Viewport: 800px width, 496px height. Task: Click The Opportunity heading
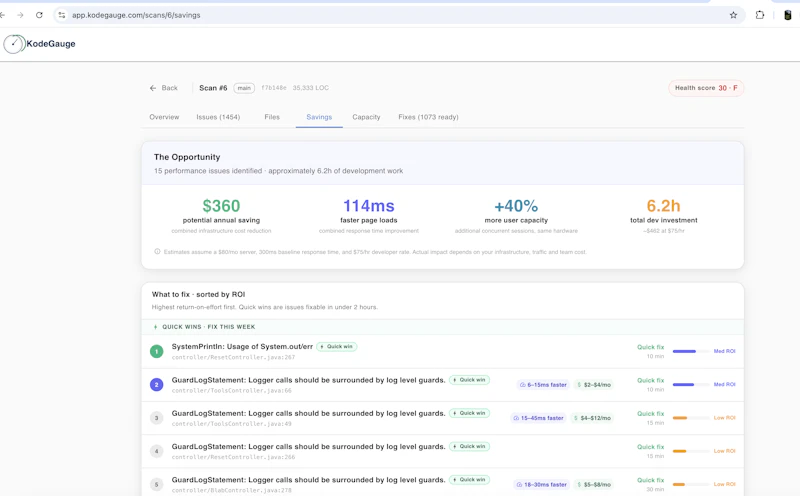click(x=187, y=157)
